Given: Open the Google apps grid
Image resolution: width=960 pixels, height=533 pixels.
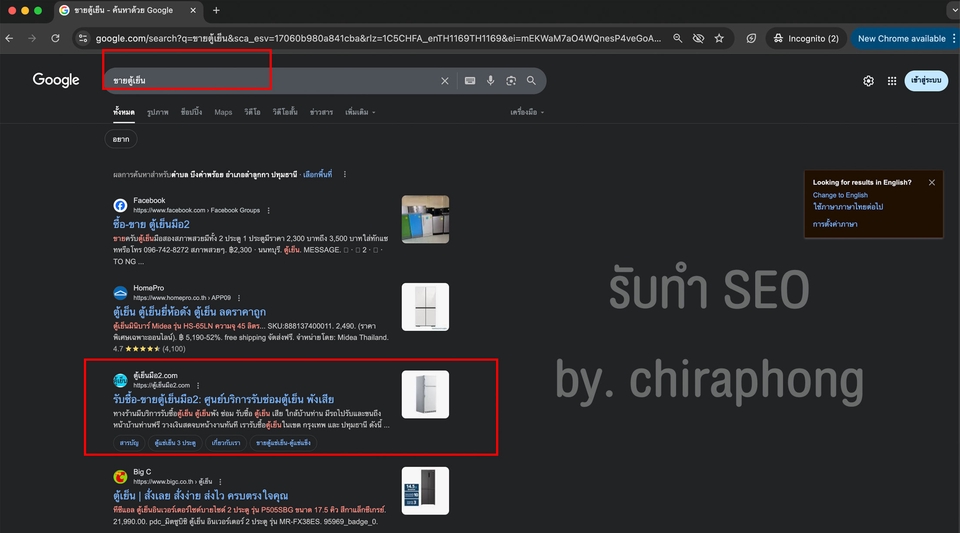Looking at the screenshot, I should point(892,81).
